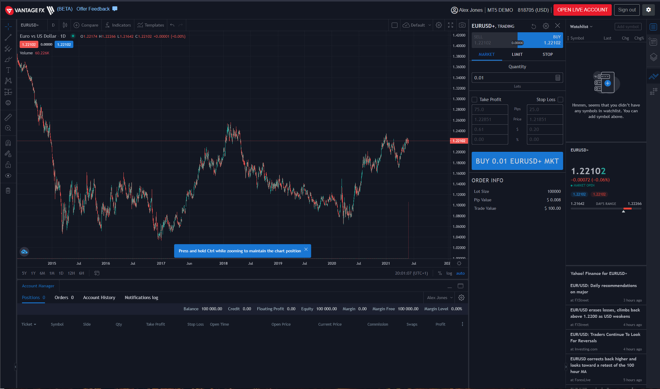Open the top-right settings gear
Viewport: 660px width, 389px height.
(649, 10)
